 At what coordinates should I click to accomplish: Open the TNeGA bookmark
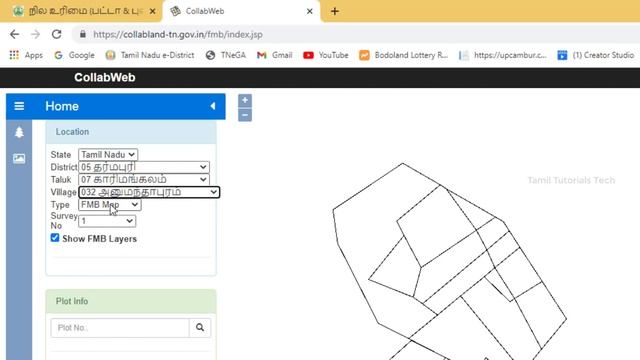pos(226,55)
